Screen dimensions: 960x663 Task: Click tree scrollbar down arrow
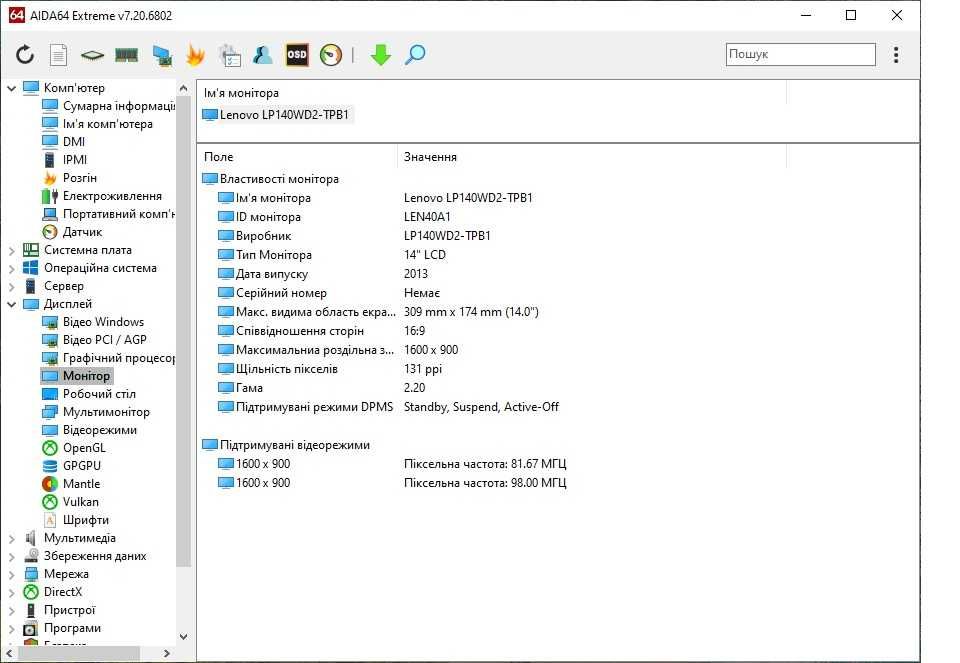point(183,637)
